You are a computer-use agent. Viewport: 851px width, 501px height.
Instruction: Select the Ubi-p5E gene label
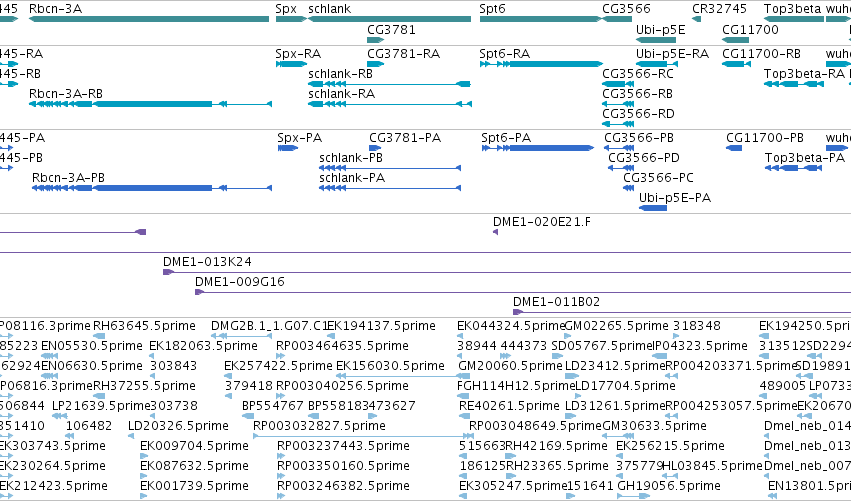[661, 30]
